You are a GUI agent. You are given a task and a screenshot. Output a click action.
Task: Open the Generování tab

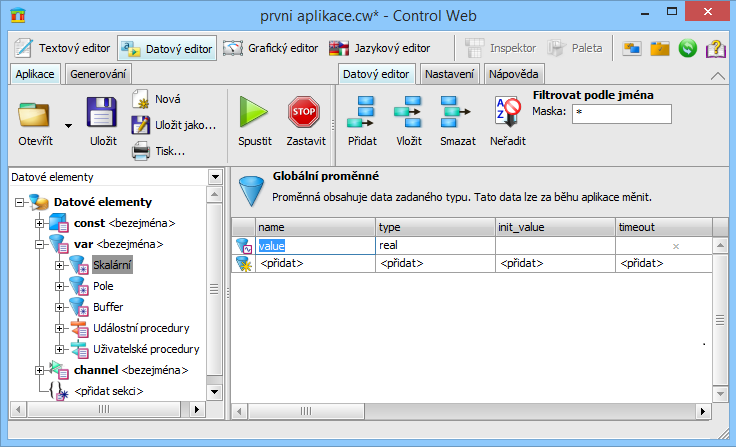click(98, 74)
